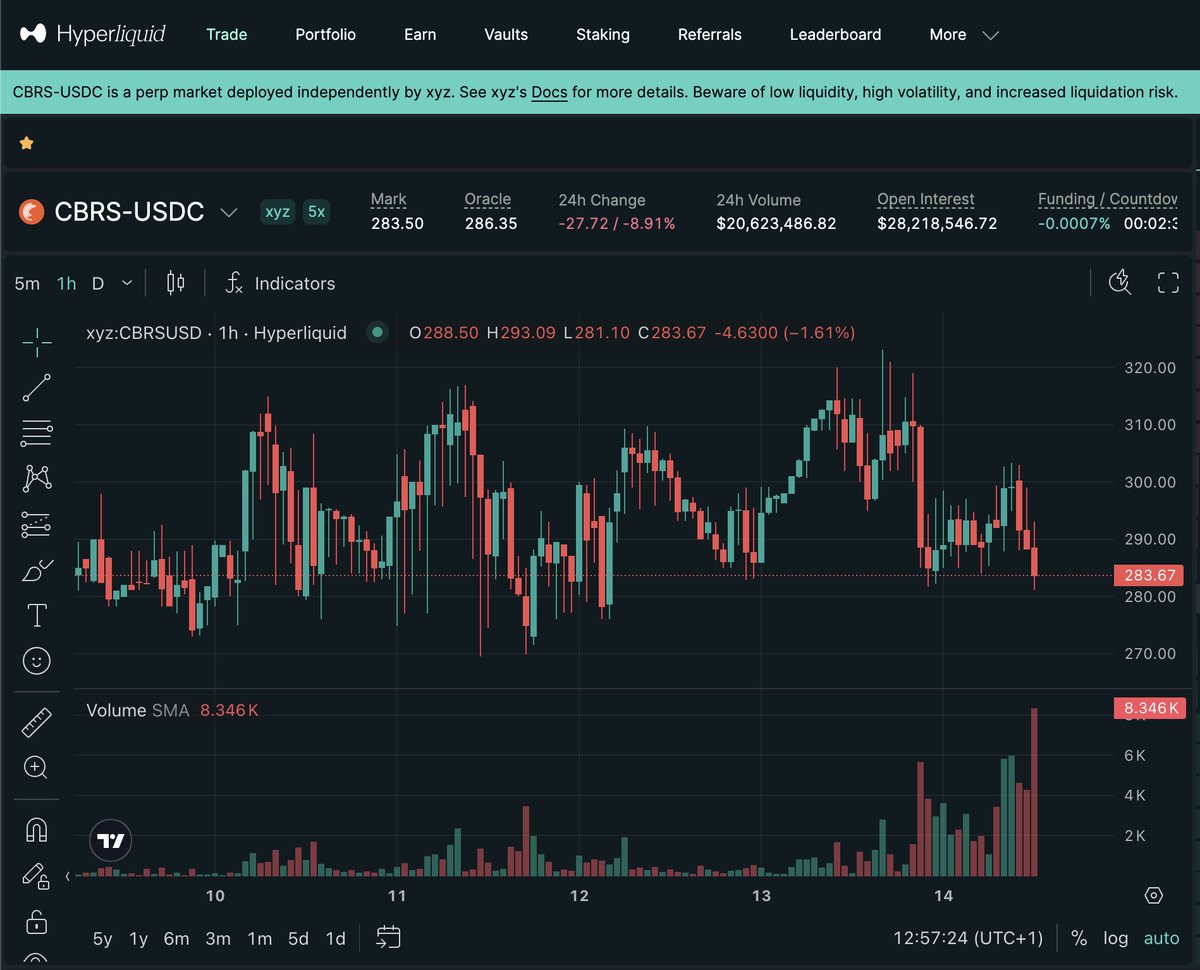The height and width of the screenshot is (970, 1200).
Task: Open the Earn tab
Action: pos(420,34)
